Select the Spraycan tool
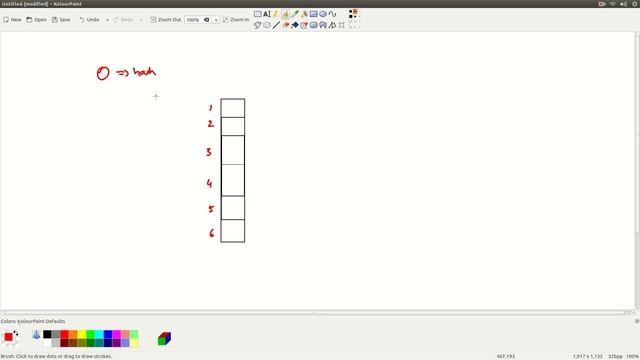This screenshot has height=360, width=640. pos(304,14)
